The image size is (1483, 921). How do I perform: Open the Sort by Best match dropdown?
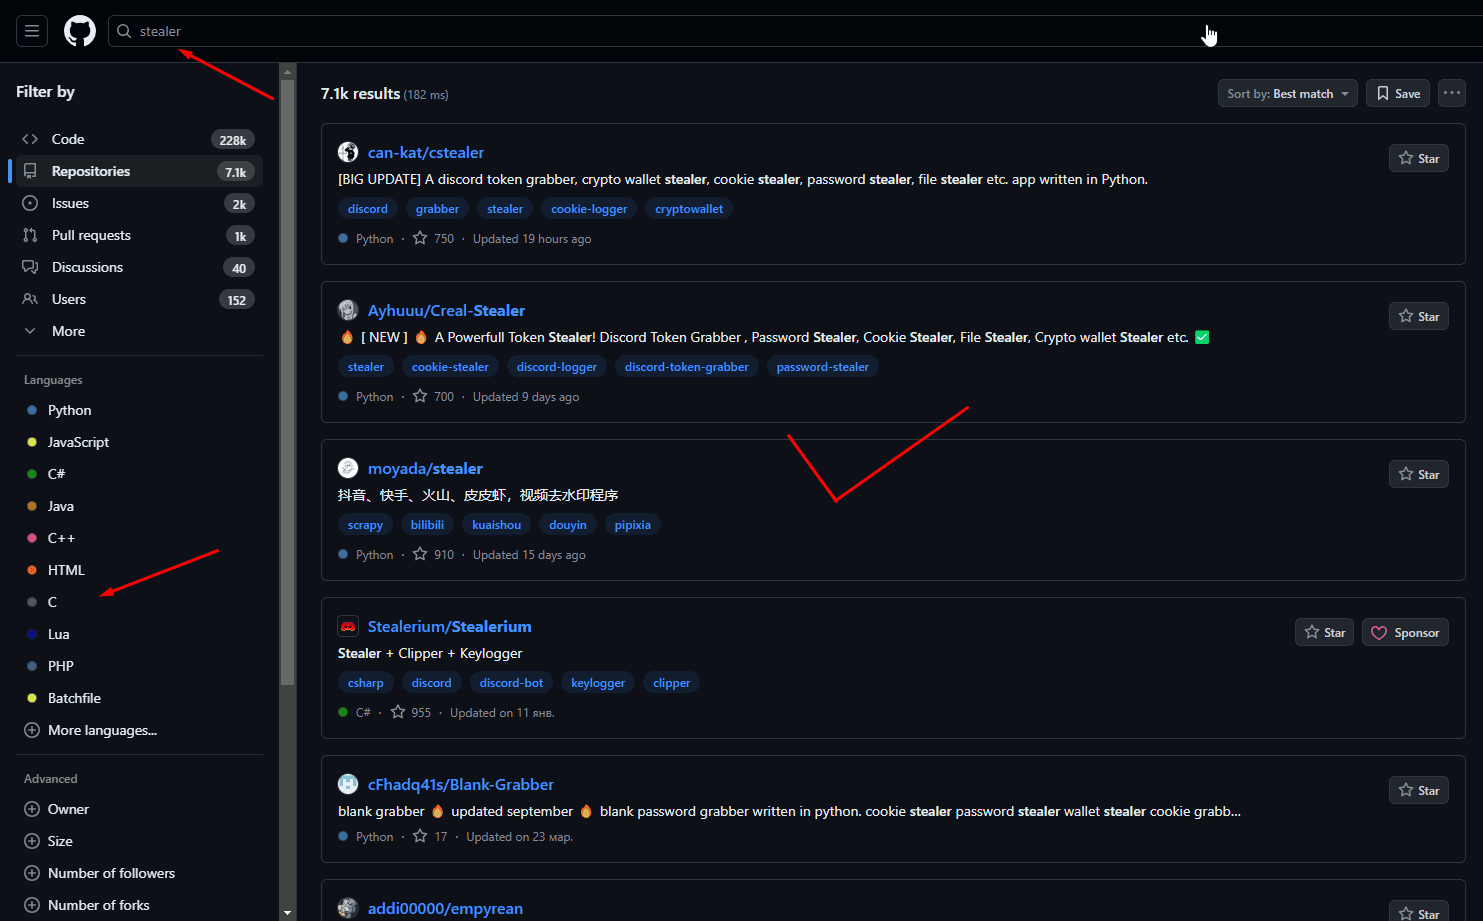(x=1287, y=92)
